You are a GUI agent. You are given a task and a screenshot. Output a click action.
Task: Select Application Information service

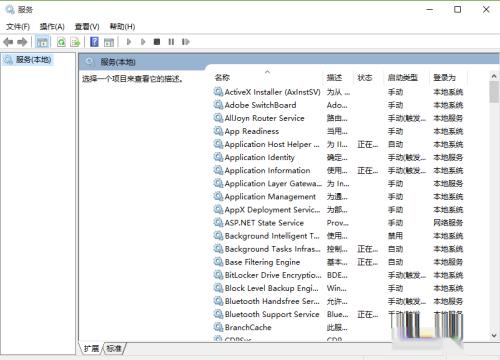[338, 170]
